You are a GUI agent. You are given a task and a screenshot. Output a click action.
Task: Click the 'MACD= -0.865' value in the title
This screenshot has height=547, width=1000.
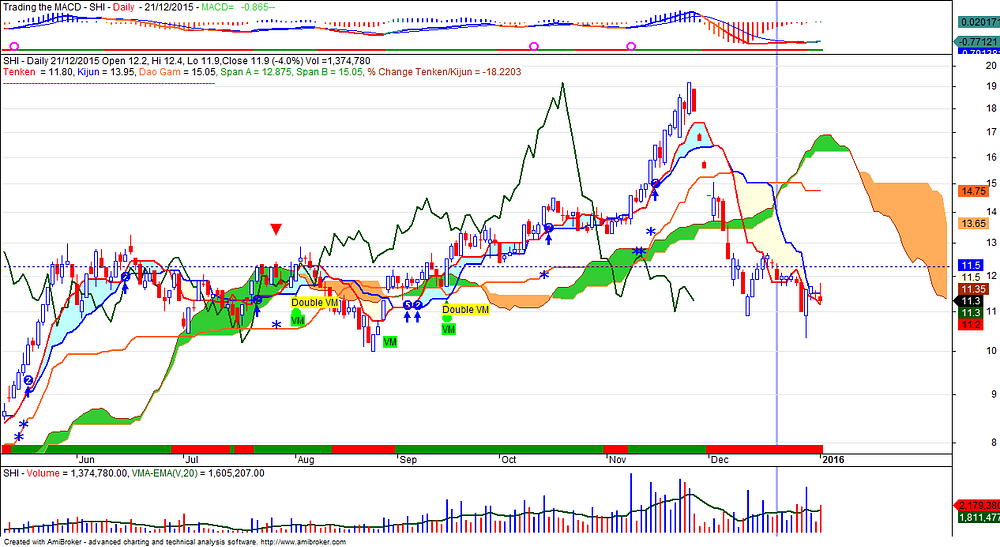[238, 7]
